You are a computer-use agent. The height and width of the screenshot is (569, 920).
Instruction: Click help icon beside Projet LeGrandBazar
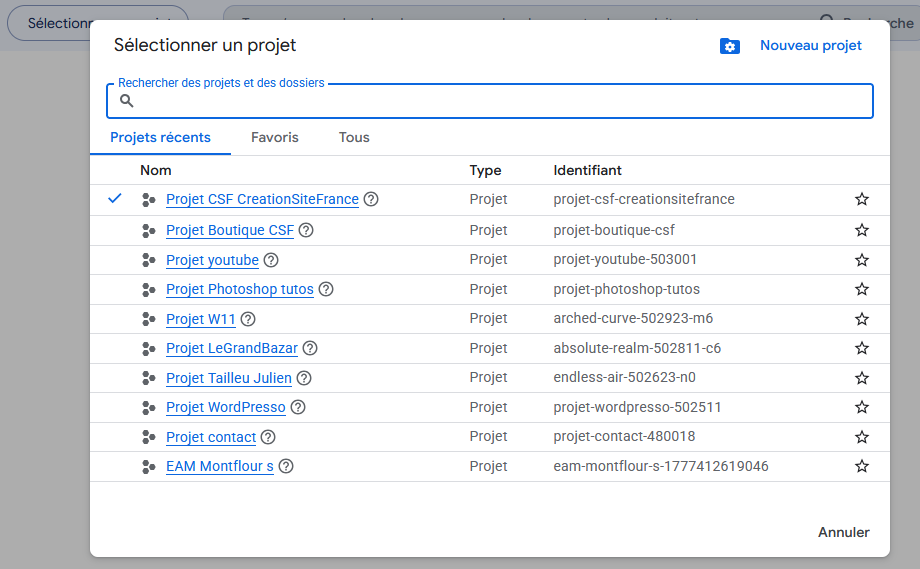pyautogui.click(x=310, y=348)
